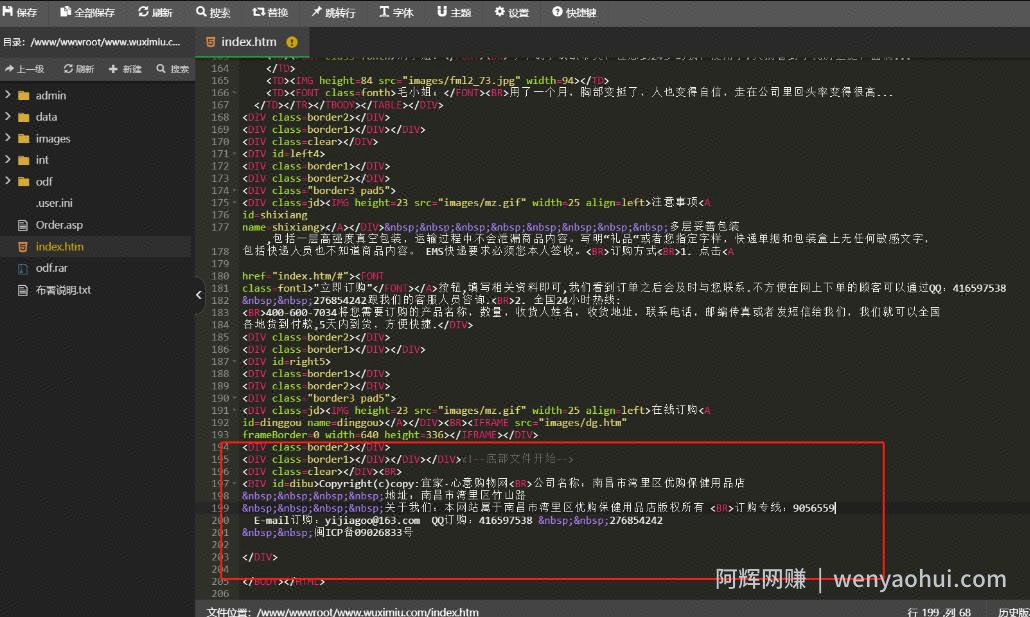Search files with the sidebar 搜索 button
Screen dimensions: 1030x617
(173, 68)
